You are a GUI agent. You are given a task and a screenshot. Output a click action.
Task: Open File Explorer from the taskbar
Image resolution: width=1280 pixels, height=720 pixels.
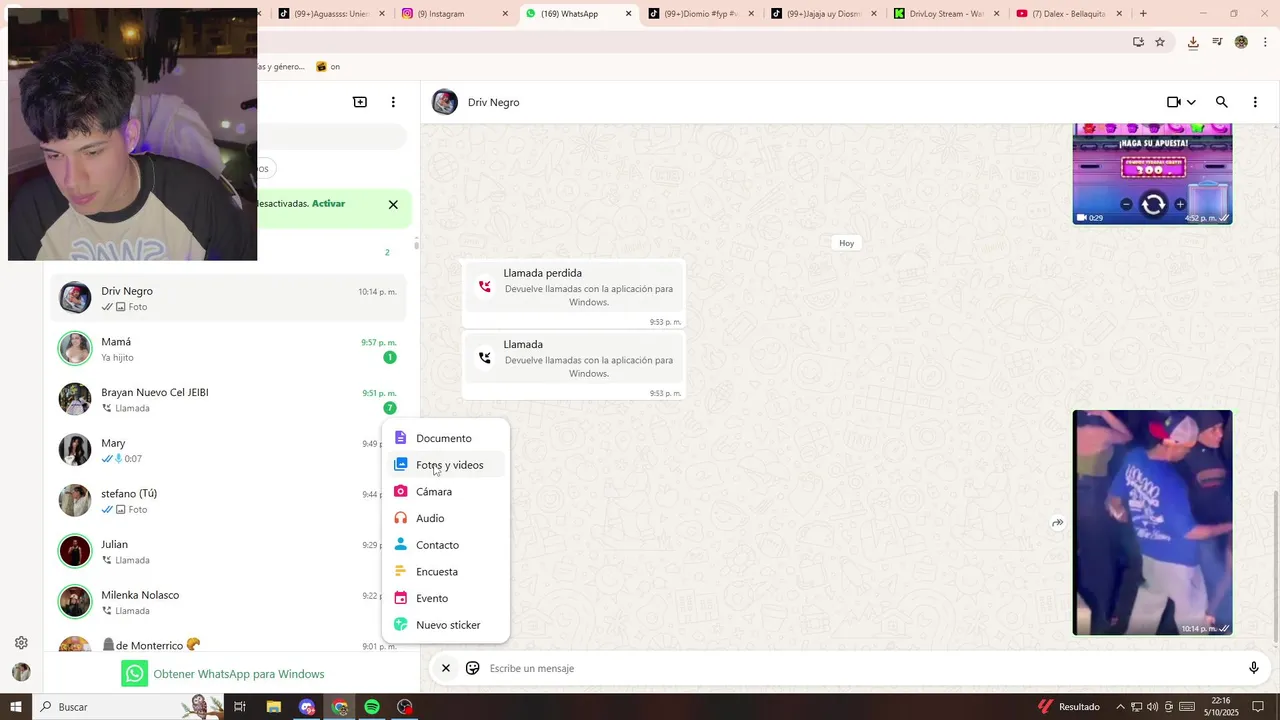click(273, 707)
